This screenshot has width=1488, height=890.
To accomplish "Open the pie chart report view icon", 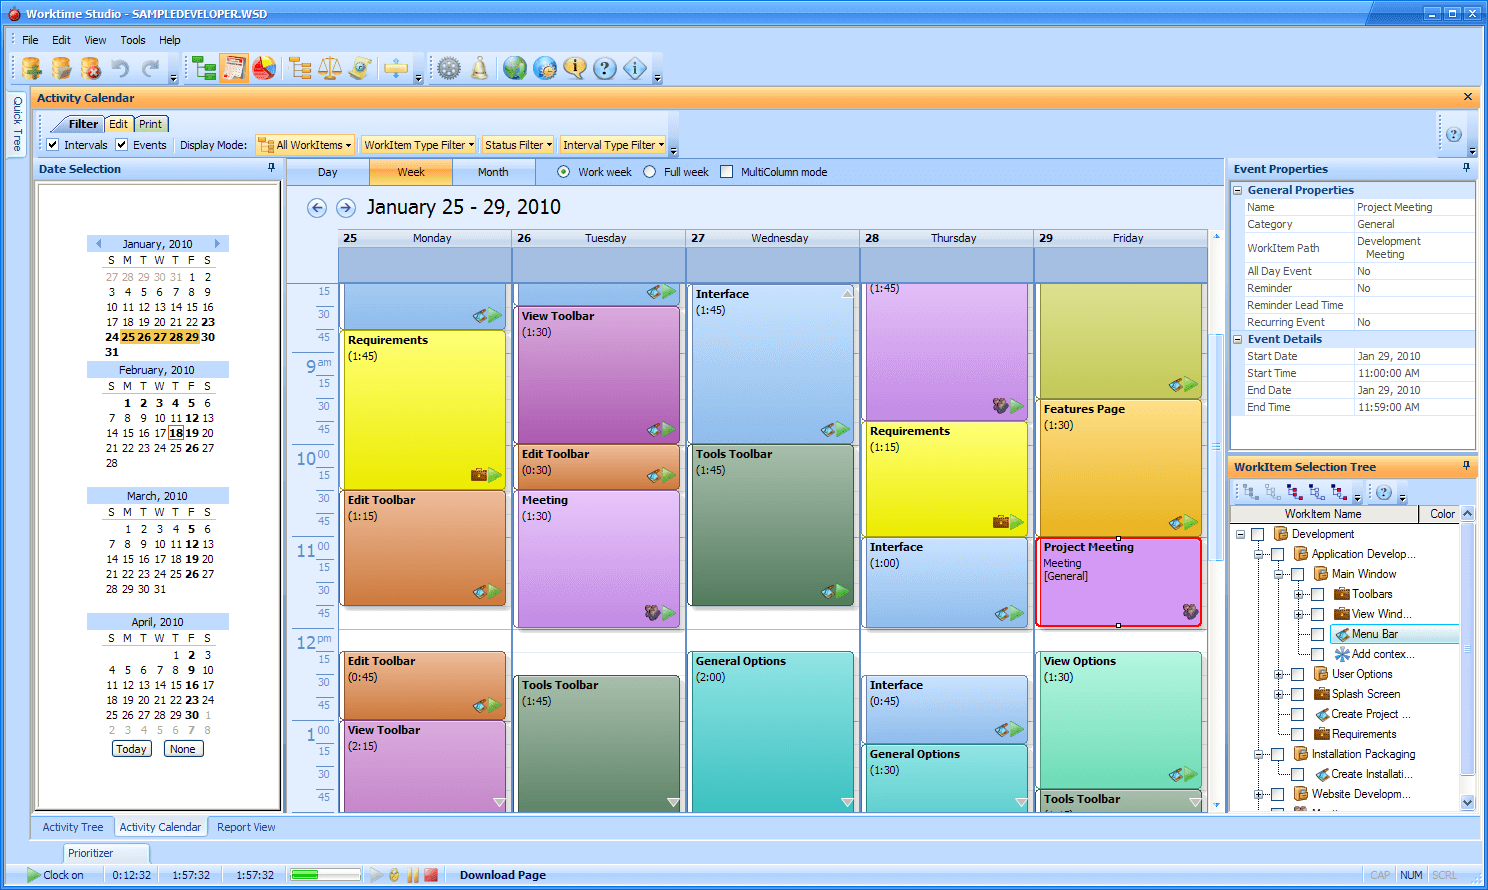I will (262, 68).
